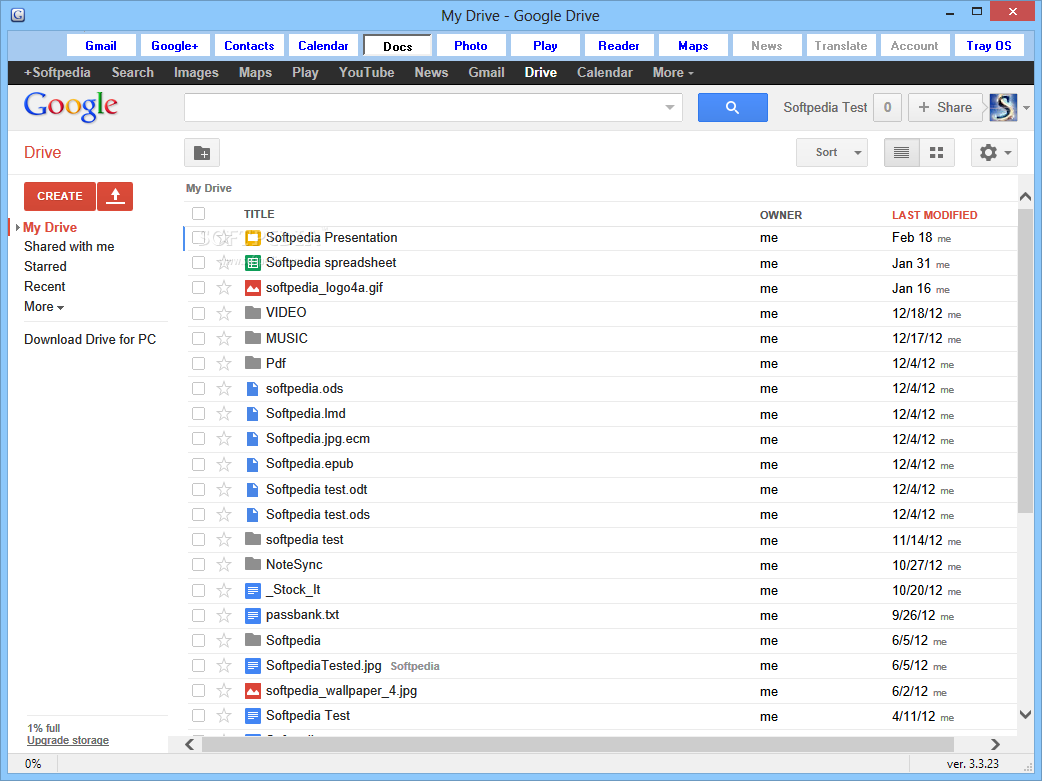Click the OWNER column header
Image resolution: width=1042 pixels, height=781 pixels.
pyautogui.click(x=781, y=215)
